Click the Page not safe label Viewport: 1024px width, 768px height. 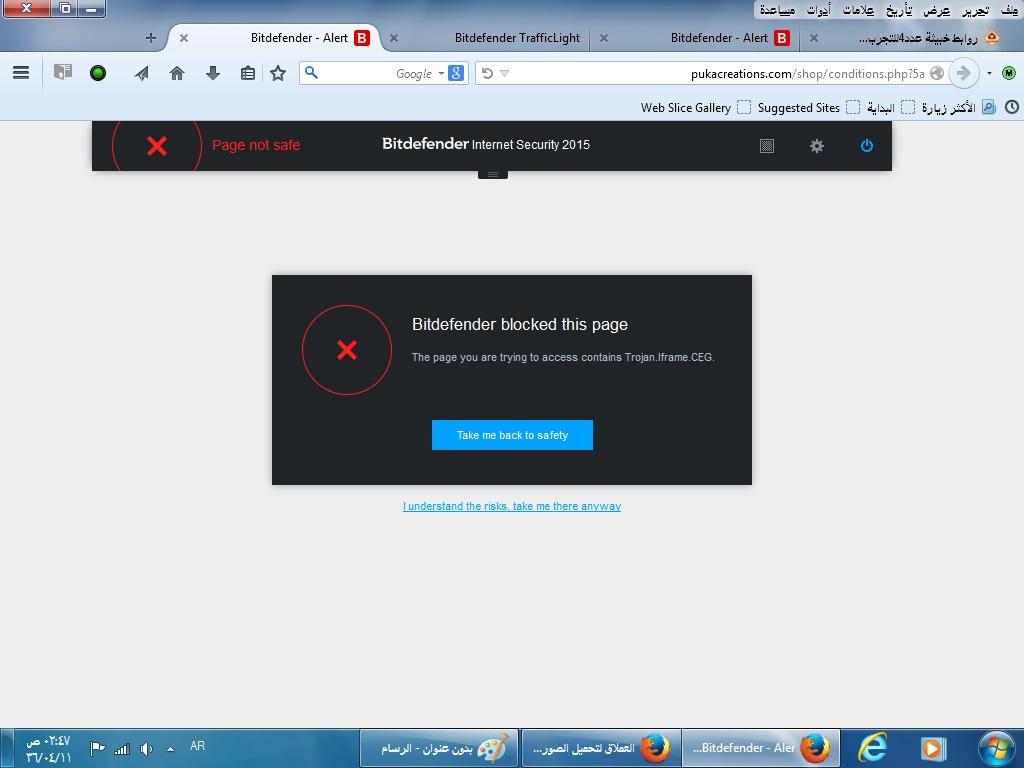(256, 145)
